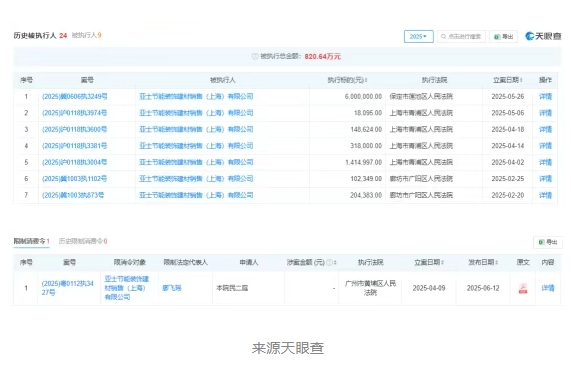Open the restricted legal representative's profile link
Image resolution: width=571 pixels, height=368 pixels.
(x=172, y=288)
